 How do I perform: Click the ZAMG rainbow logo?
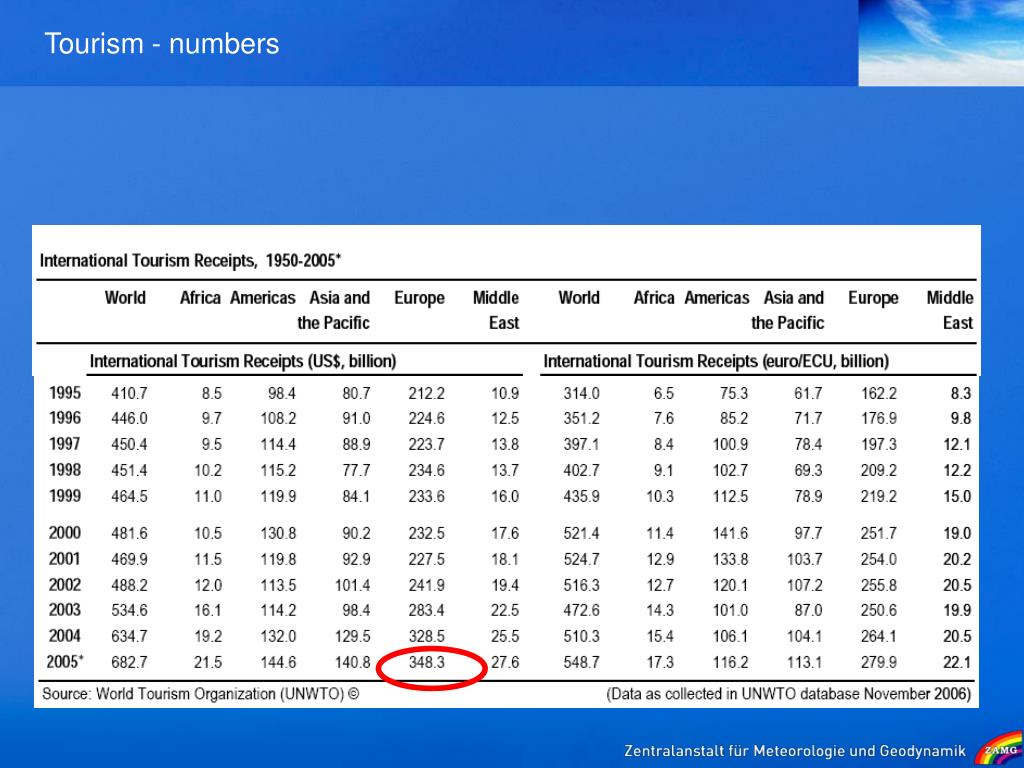[999, 749]
